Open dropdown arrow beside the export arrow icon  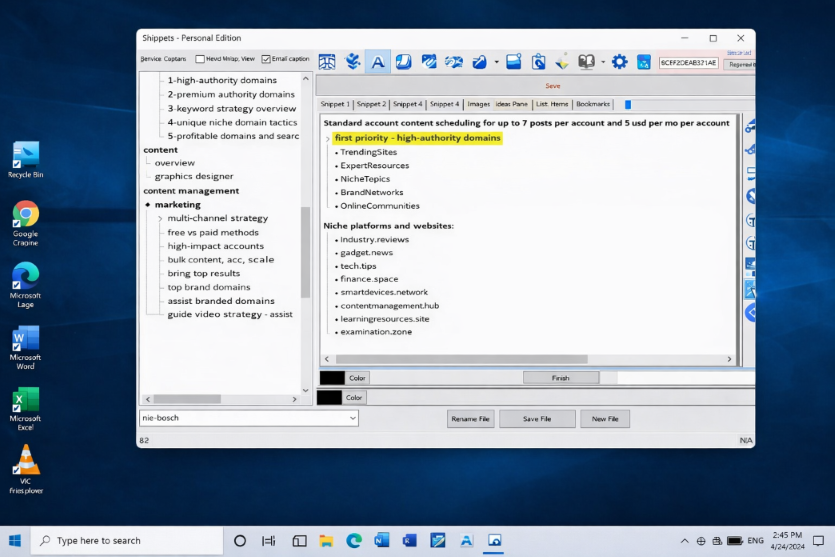coord(496,62)
